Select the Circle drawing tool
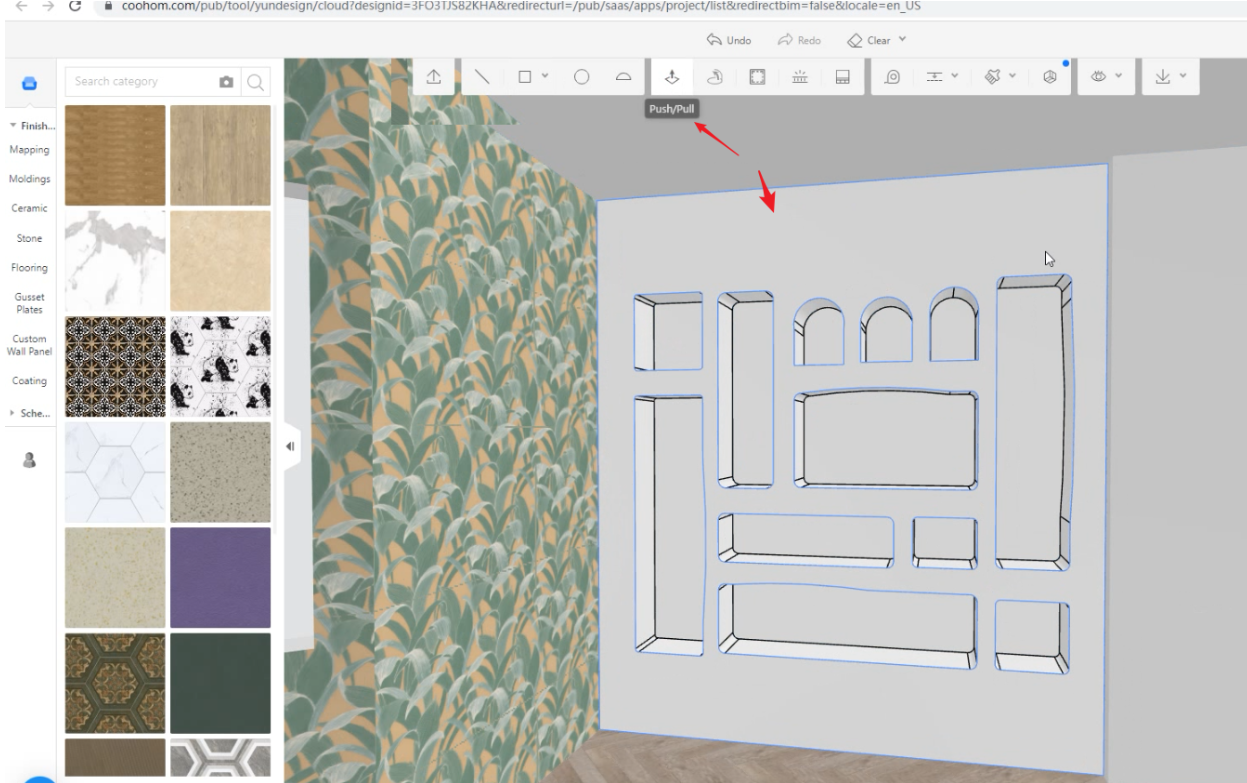This screenshot has height=783, width=1247. click(581, 77)
